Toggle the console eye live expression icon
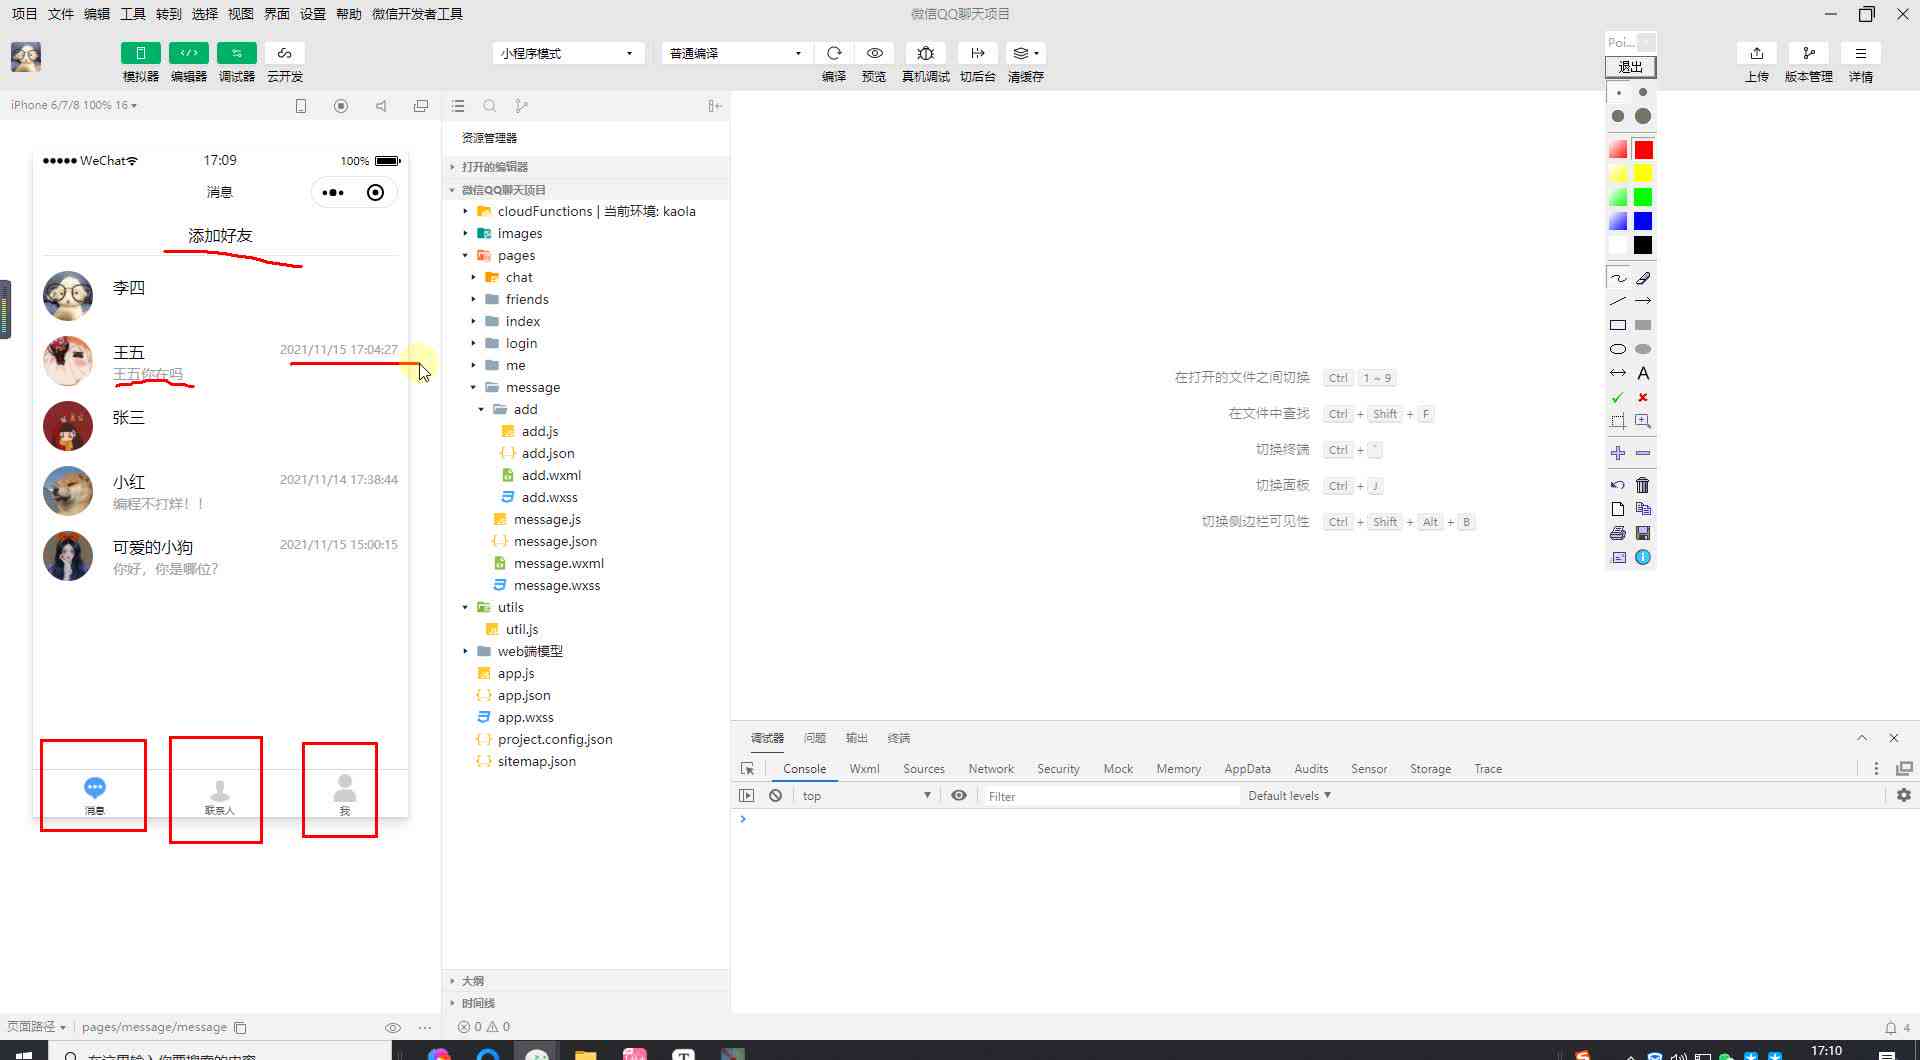The width and height of the screenshot is (1920, 1060). pyautogui.click(x=958, y=796)
